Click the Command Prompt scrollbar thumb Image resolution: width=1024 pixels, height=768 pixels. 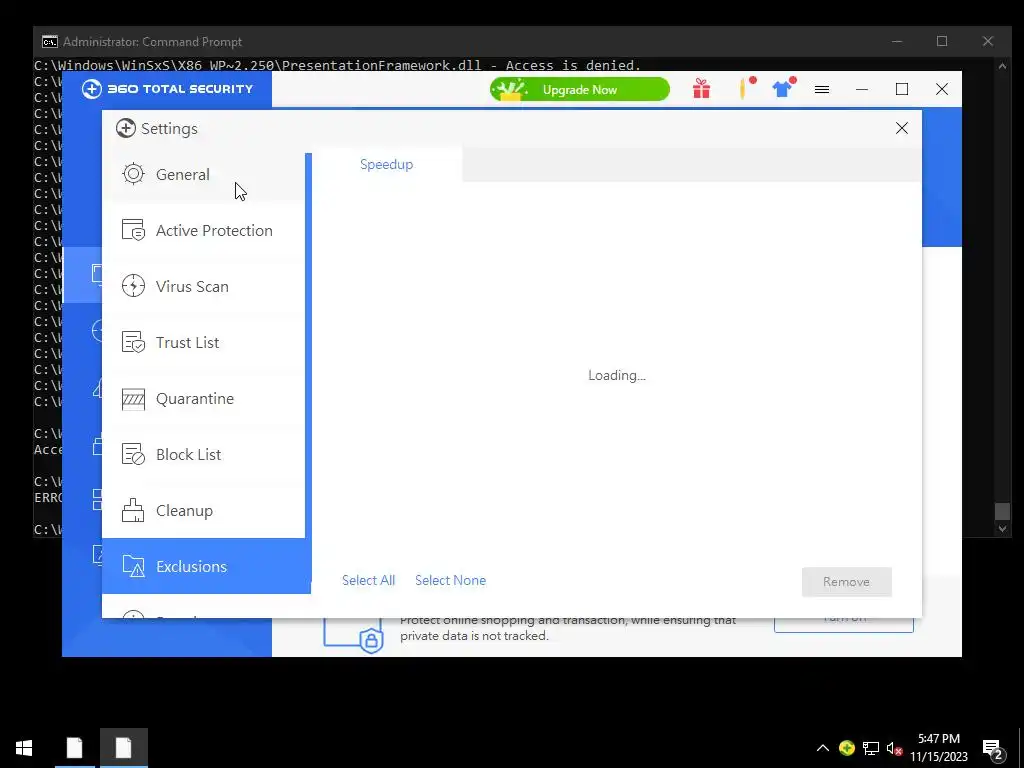[1002, 511]
